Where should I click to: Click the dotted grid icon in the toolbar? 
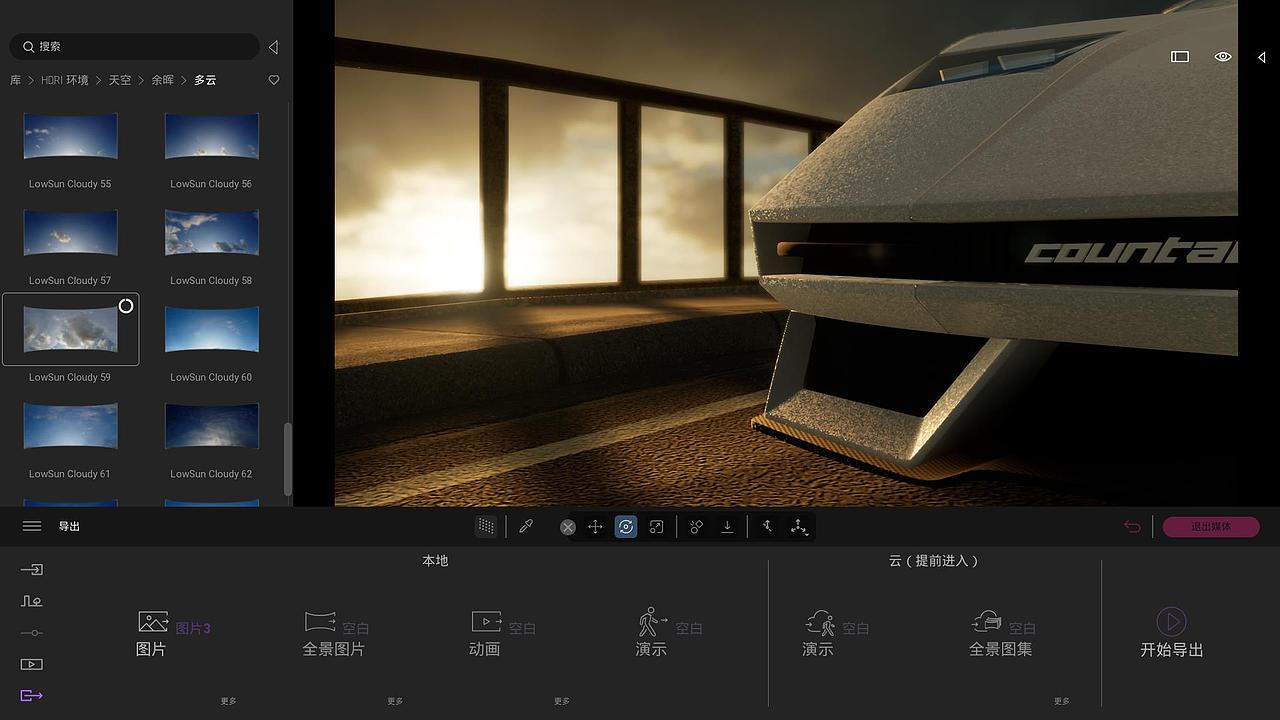[486, 527]
